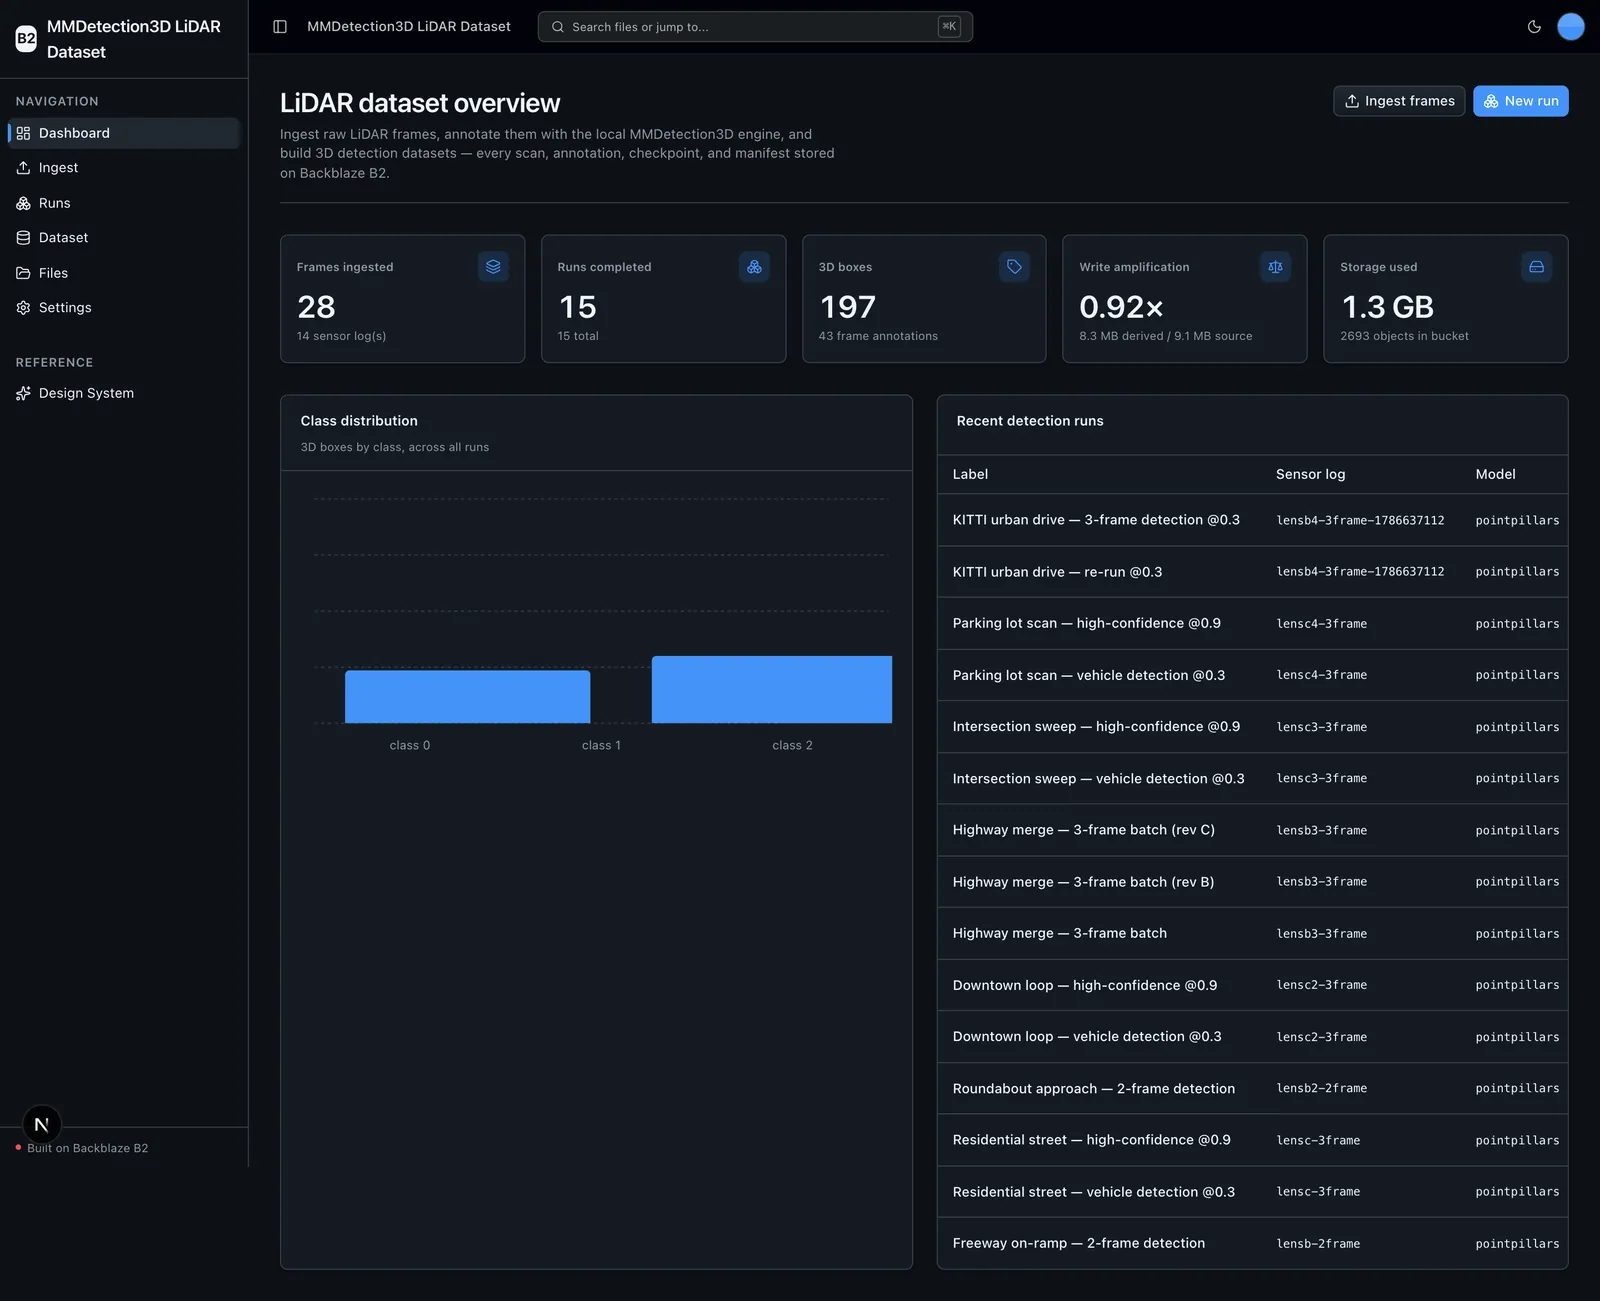
Task: Open run Residential street high-confidence @0.9
Action: click(x=1091, y=1140)
